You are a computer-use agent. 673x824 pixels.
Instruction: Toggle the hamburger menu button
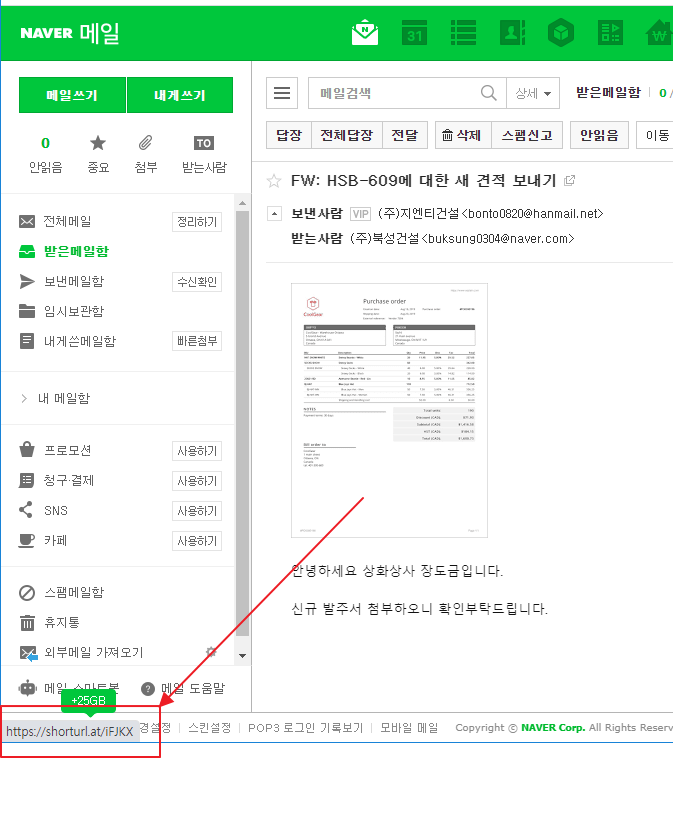point(282,94)
